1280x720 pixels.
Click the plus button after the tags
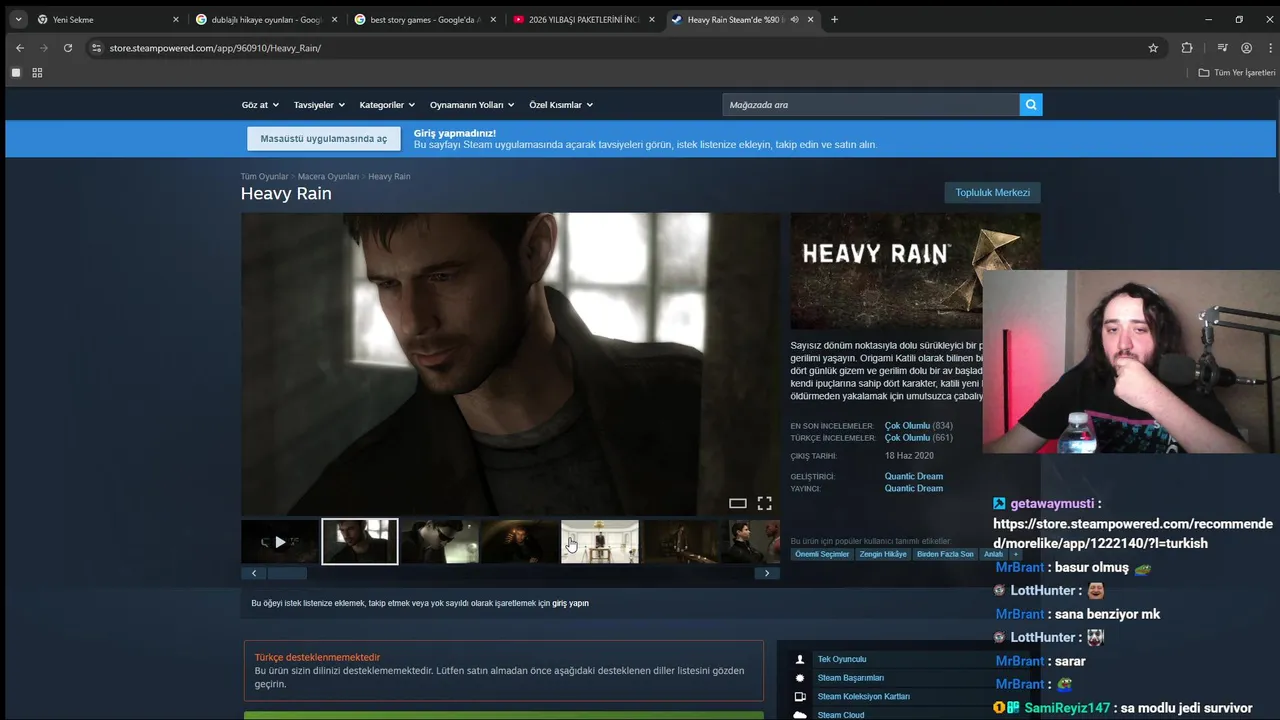coord(1016,554)
